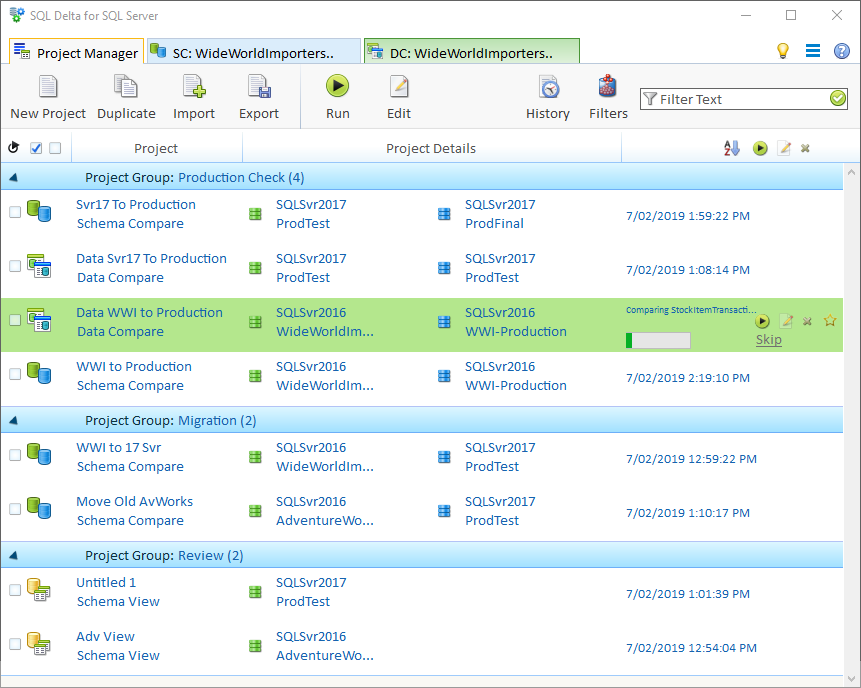Select ProdFinal target of Svr17 To Production

click(x=494, y=223)
